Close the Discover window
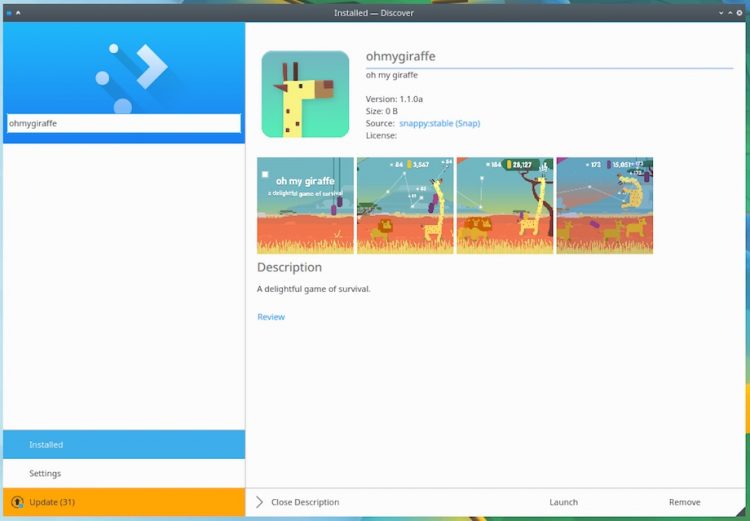The width and height of the screenshot is (750, 521). tap(739, 13)
